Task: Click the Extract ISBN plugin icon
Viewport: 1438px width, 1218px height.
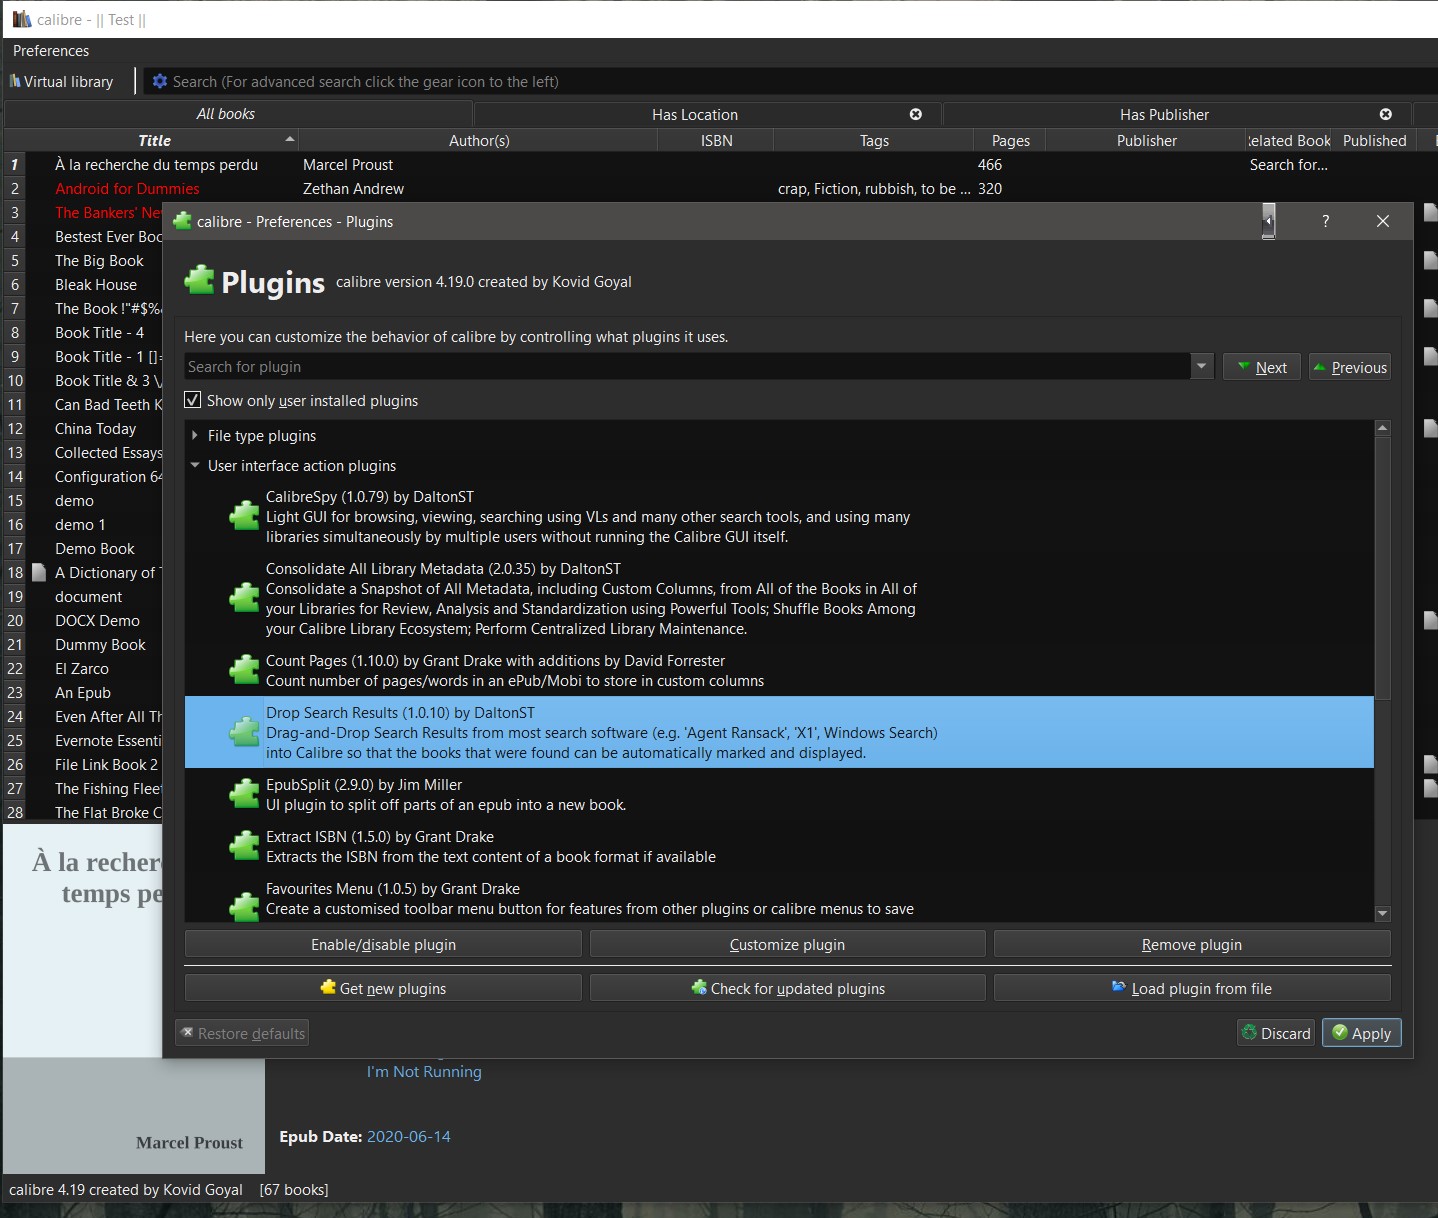Action: pyautogui.click(x=244, y=846)
